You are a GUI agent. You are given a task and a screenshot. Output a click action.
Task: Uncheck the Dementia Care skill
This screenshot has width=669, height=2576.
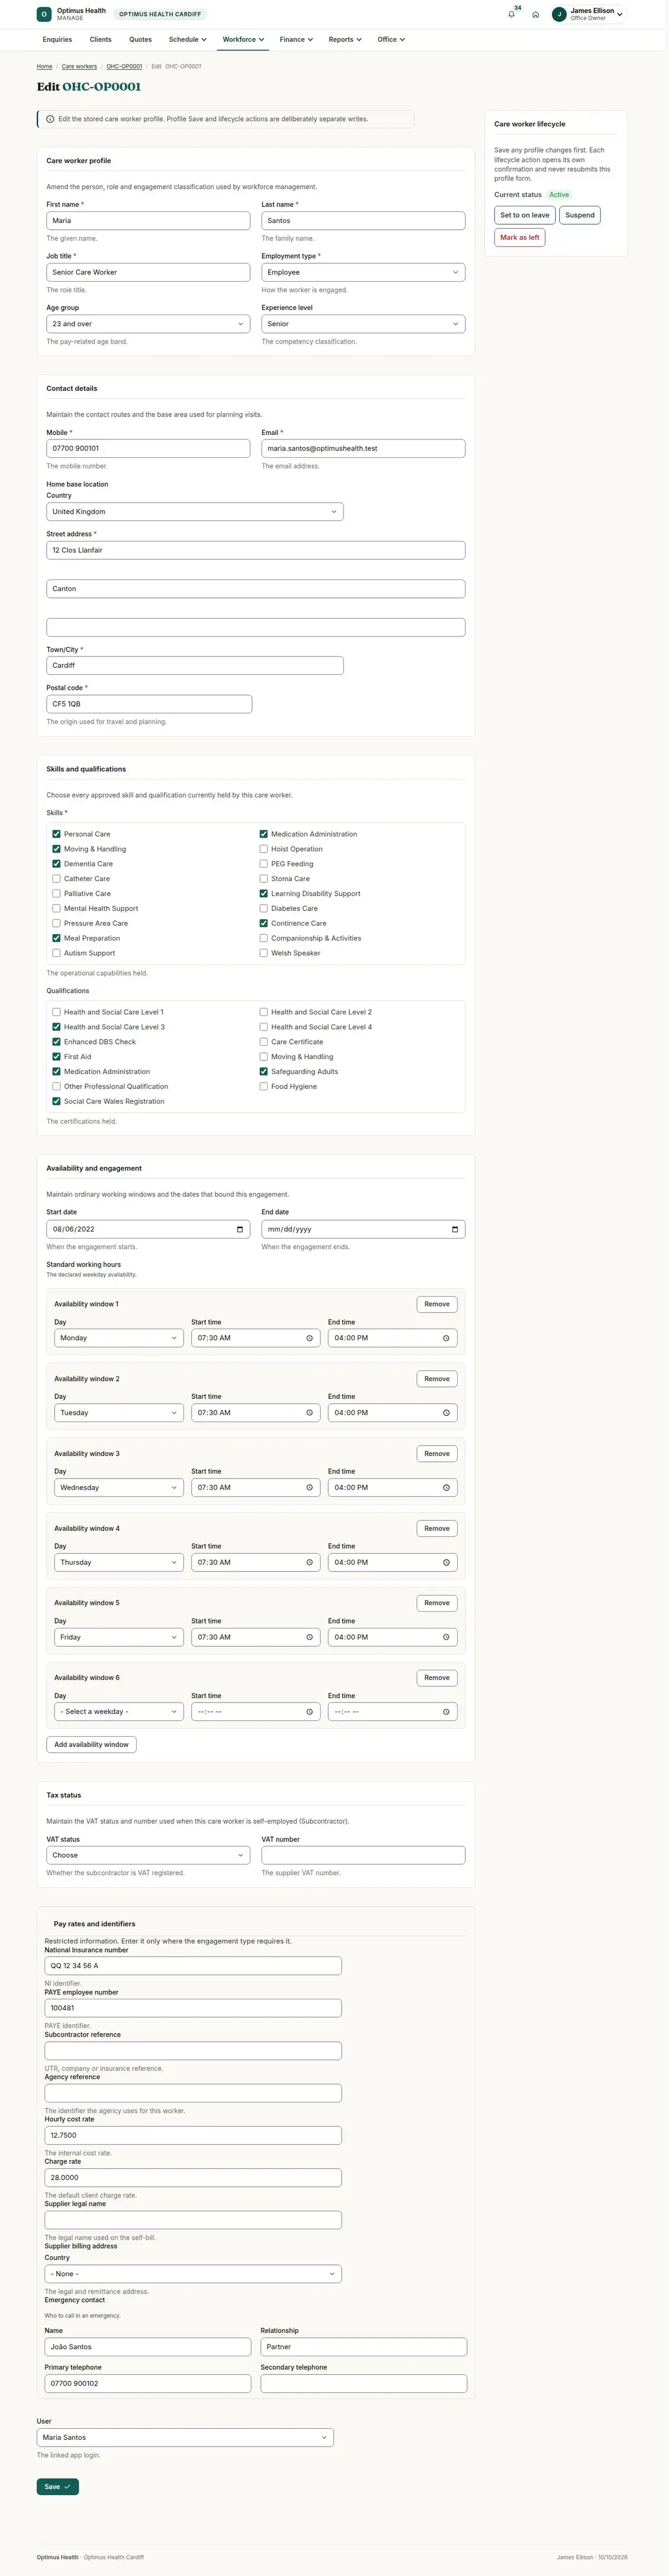coord(56,864)
